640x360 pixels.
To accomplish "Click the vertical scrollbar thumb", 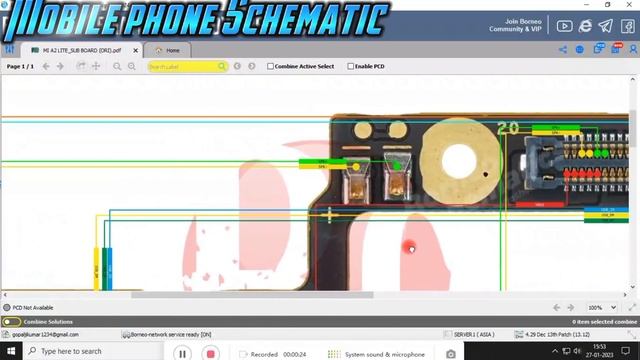I will pyautogui.click(x=633, y=128).
